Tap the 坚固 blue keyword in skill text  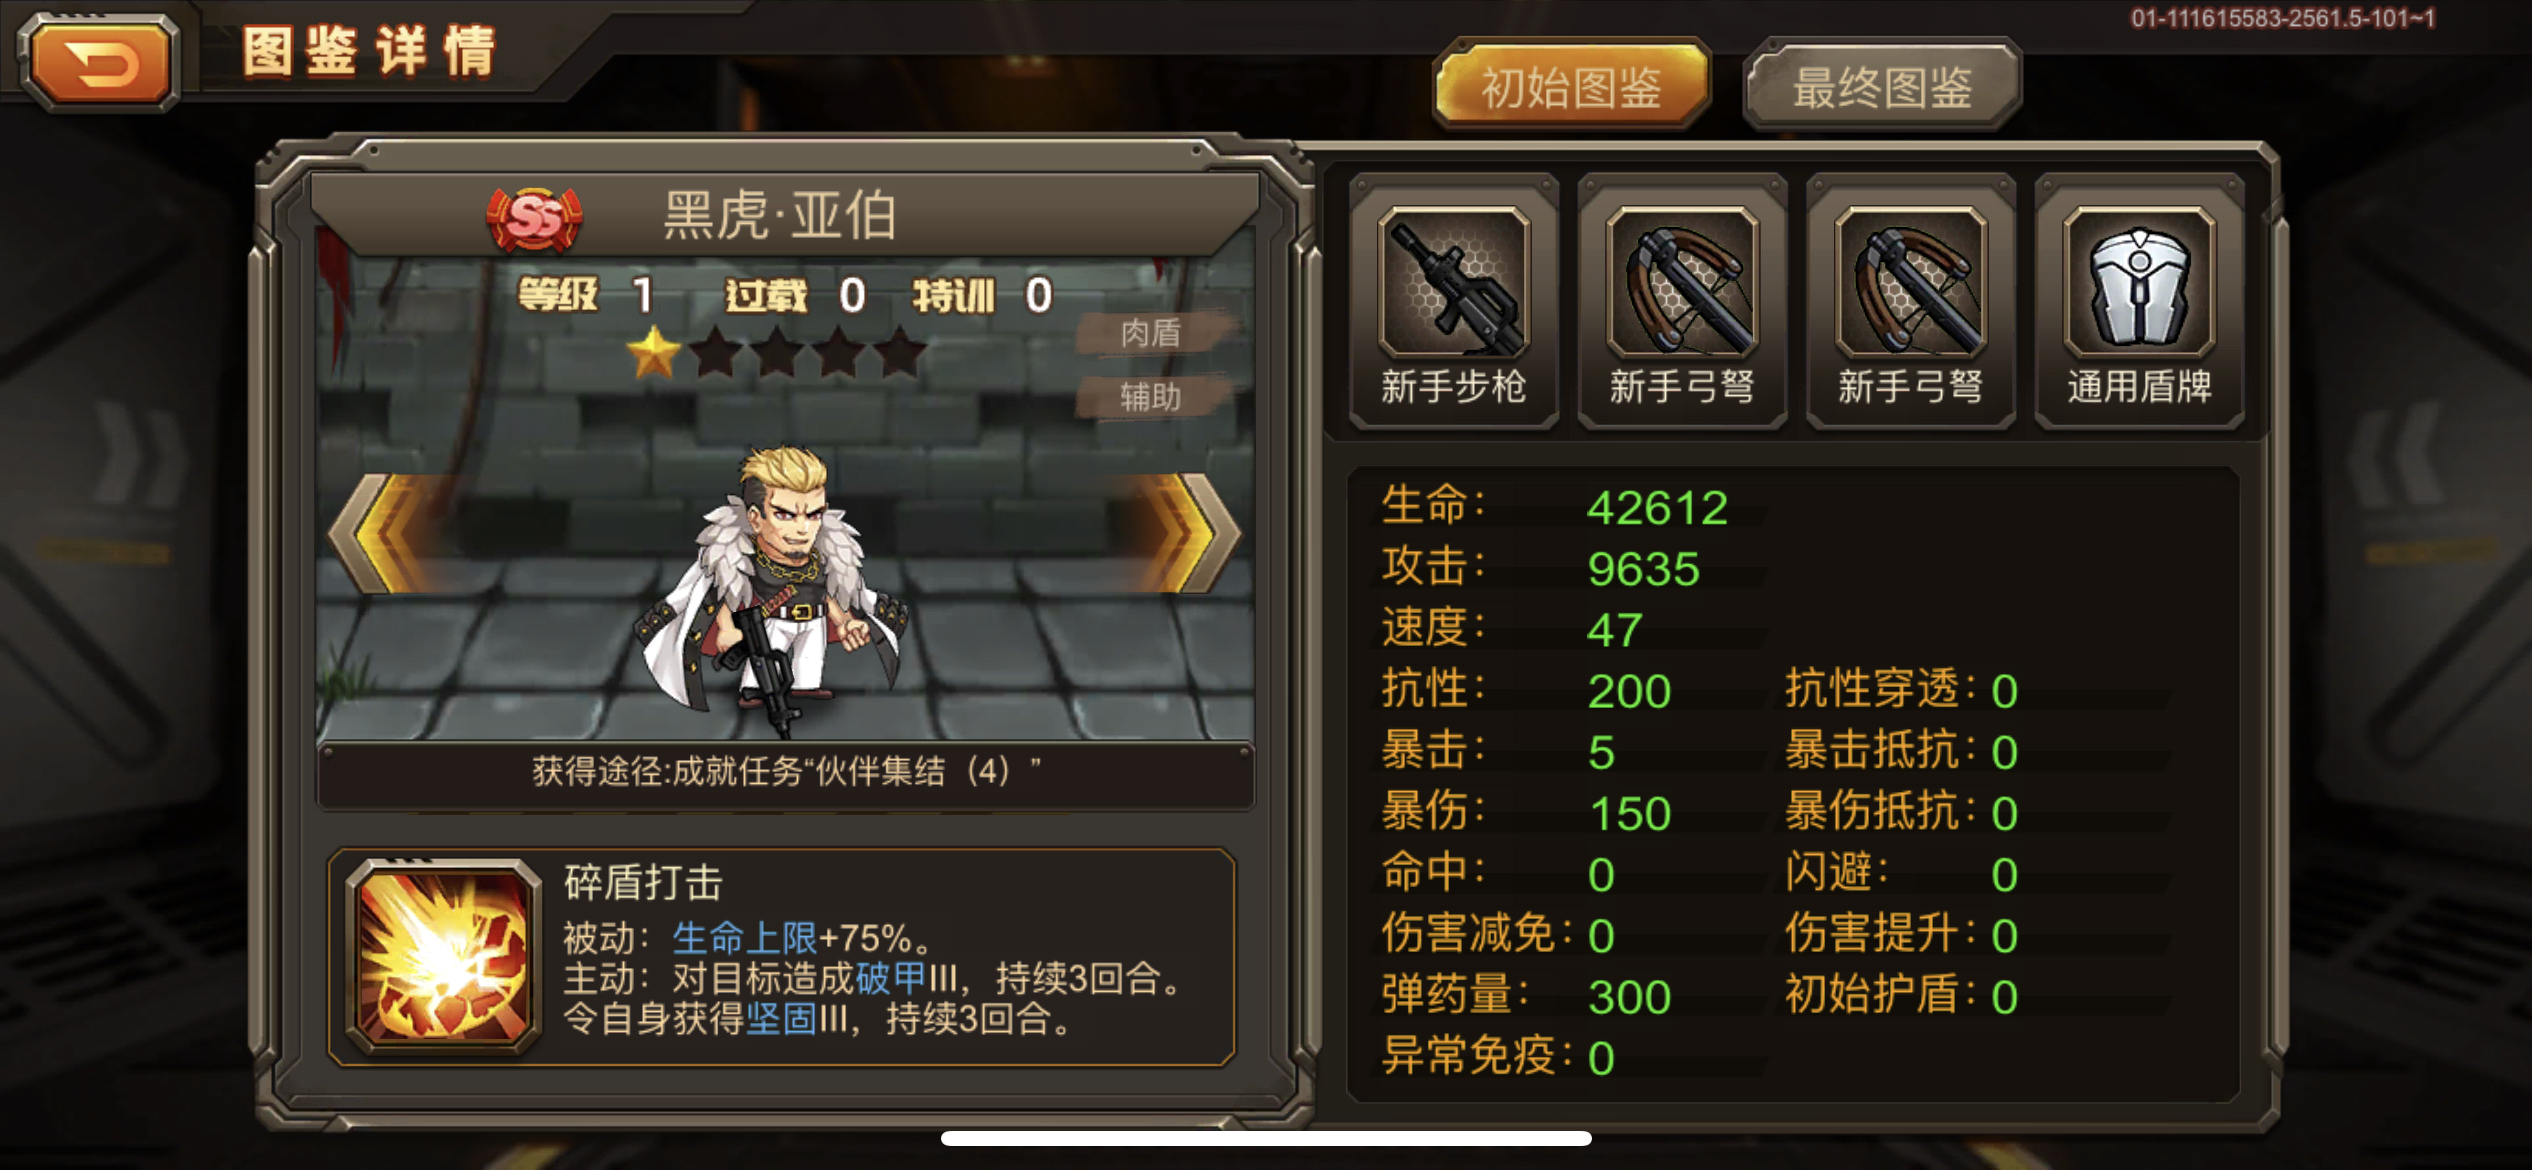click(781, 1019)
